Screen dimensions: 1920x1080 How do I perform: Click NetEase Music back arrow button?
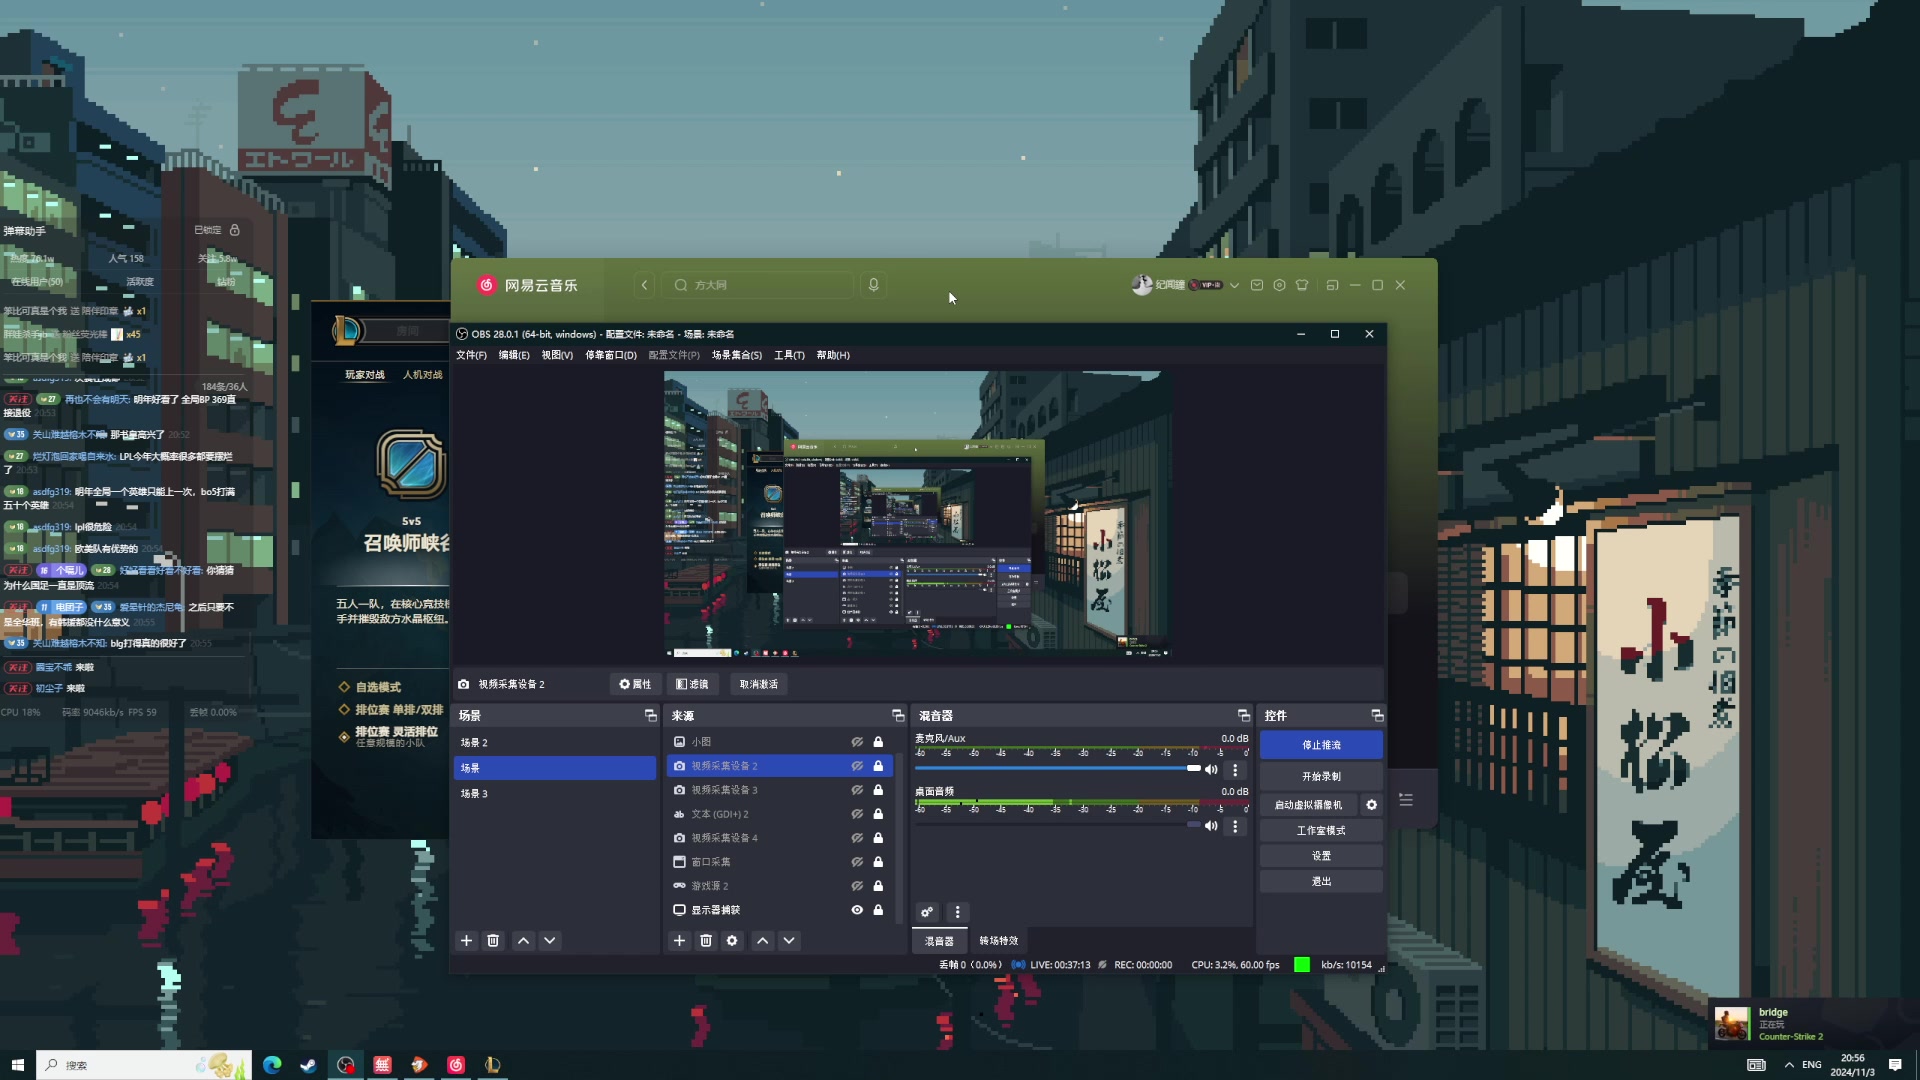click(x=644, y=285)
